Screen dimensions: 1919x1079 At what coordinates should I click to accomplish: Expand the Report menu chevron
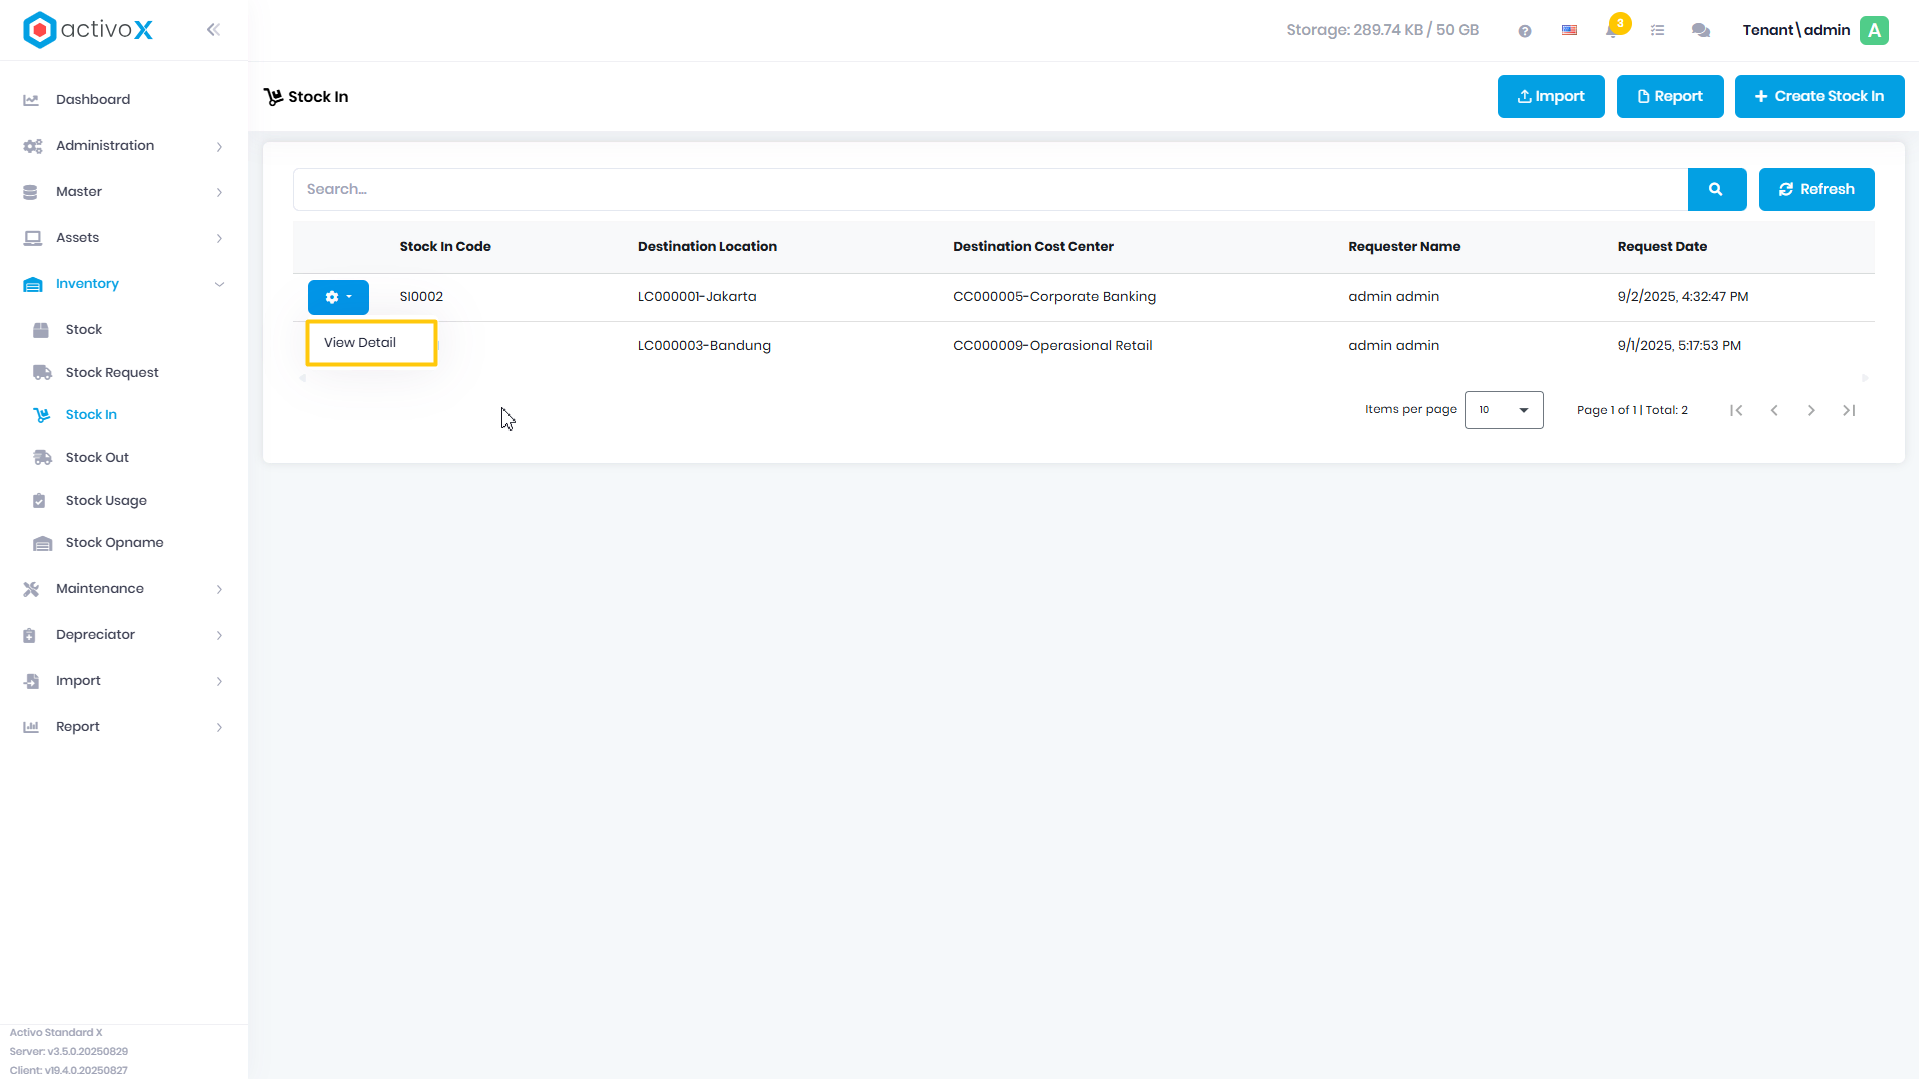tap(219, 727)
